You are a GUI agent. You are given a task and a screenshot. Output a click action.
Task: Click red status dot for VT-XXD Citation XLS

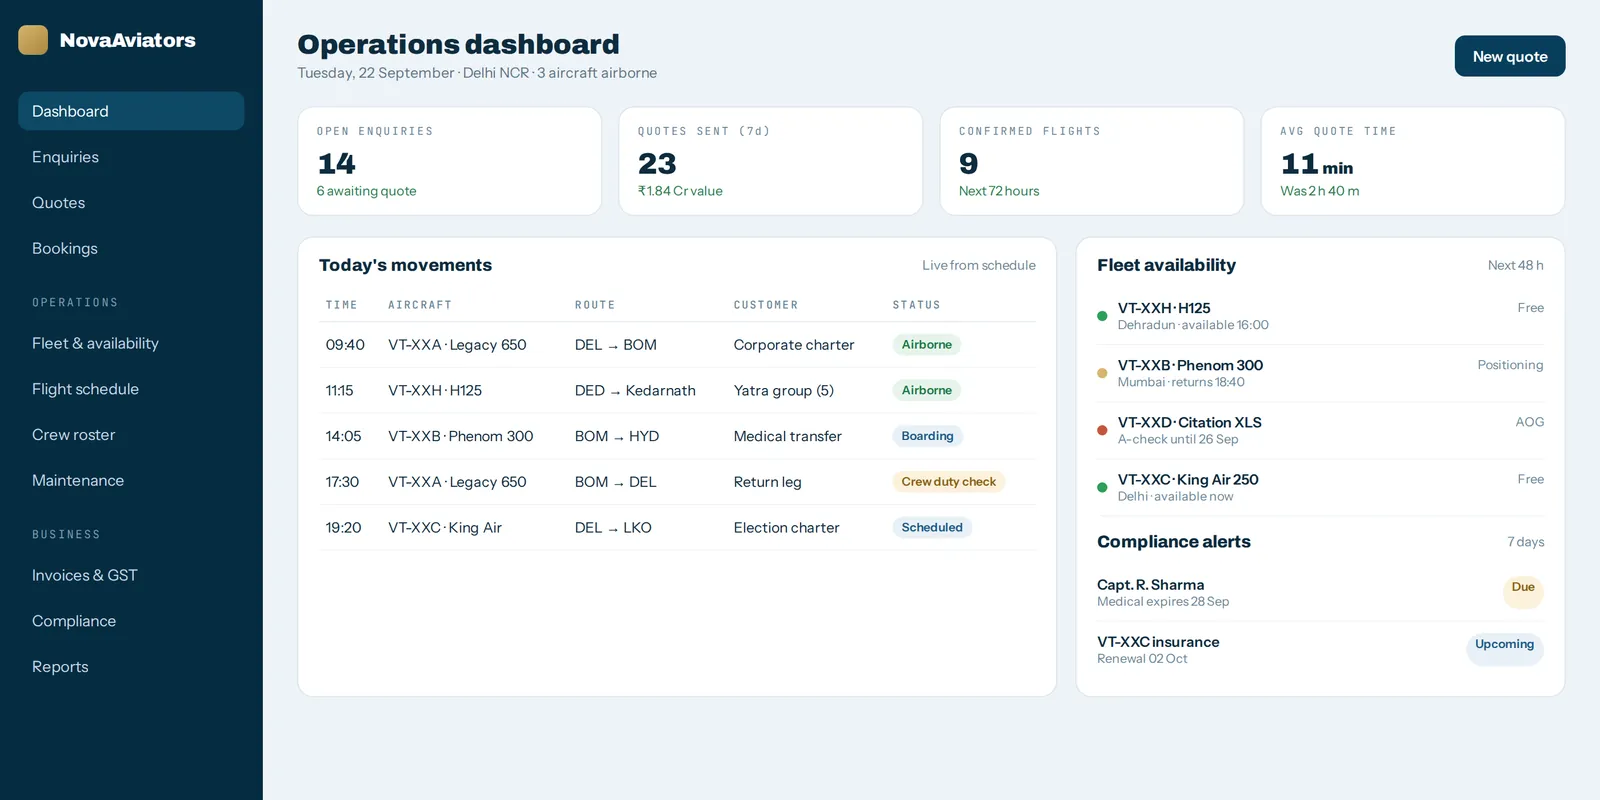(x=1102, y=430)
